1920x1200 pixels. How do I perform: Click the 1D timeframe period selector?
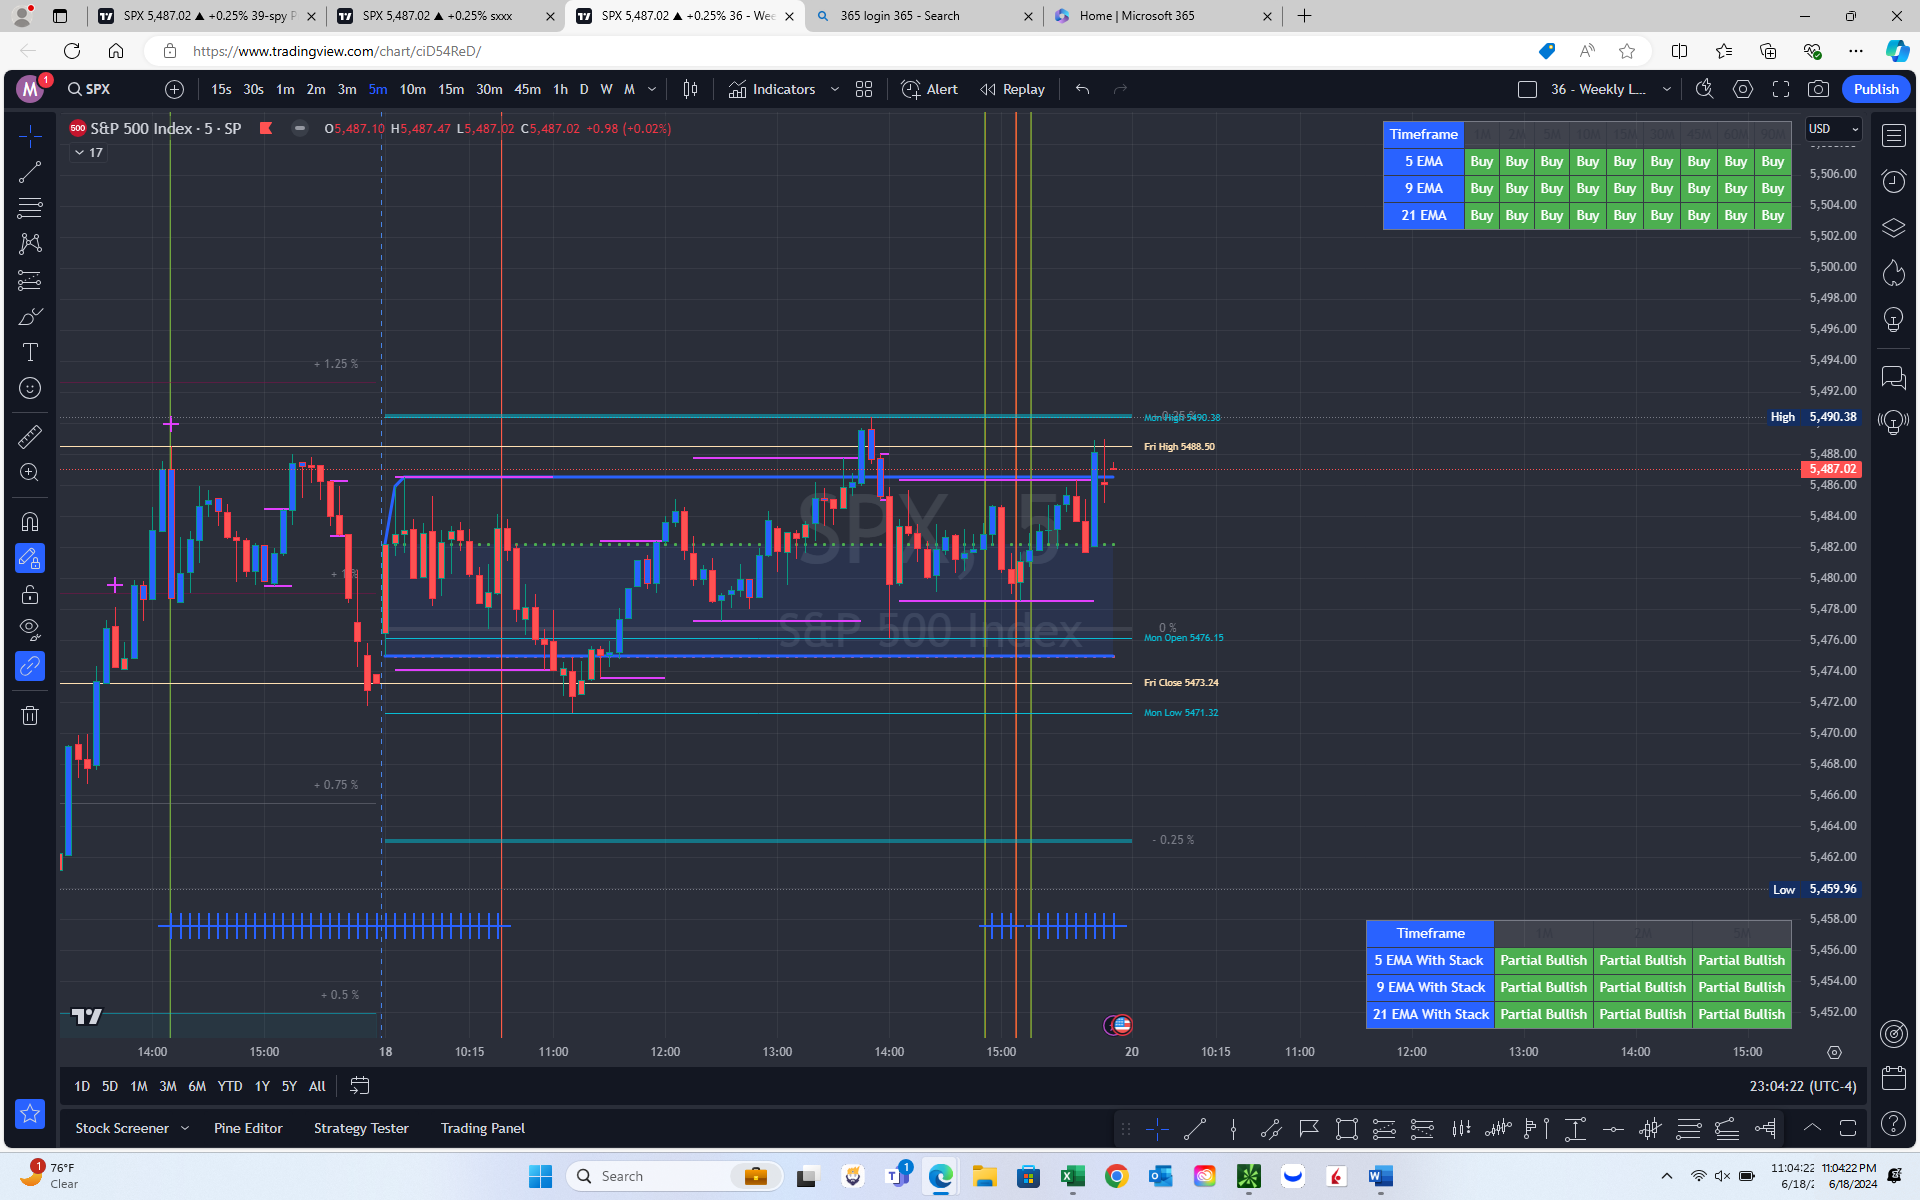pos(80,1085)
